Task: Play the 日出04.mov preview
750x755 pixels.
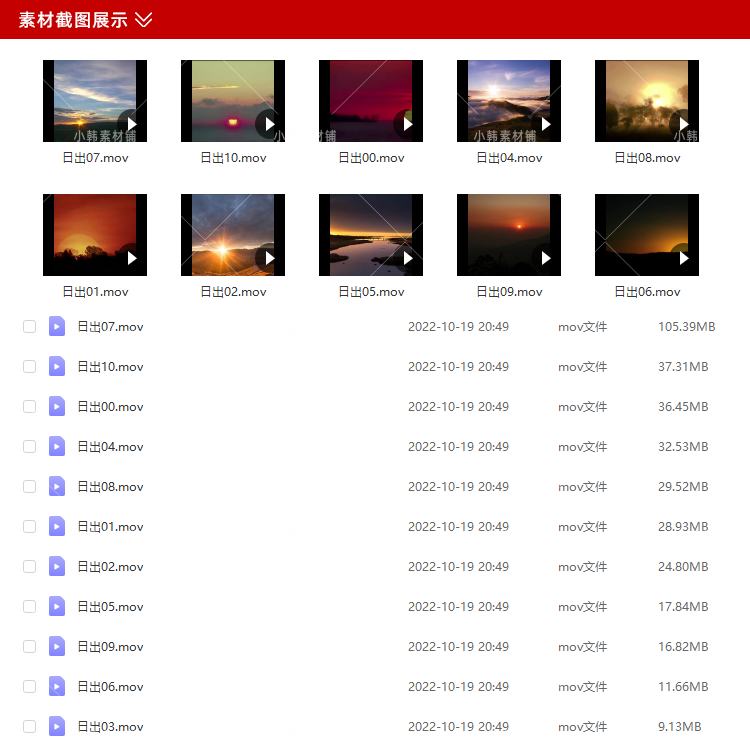Action: click(x=545, y=125)
